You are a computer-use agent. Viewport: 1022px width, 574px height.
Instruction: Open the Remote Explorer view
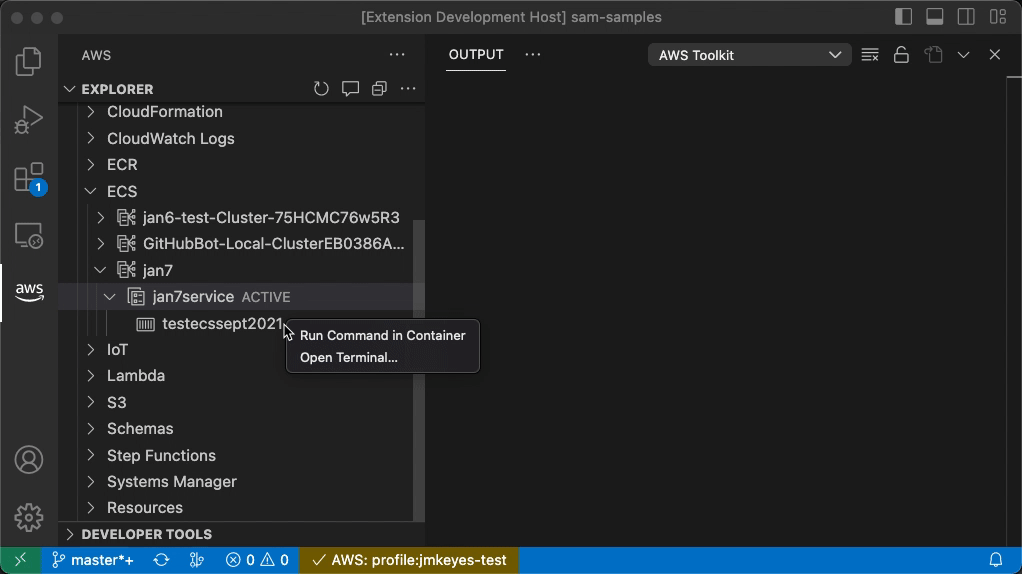pos(29,236)
